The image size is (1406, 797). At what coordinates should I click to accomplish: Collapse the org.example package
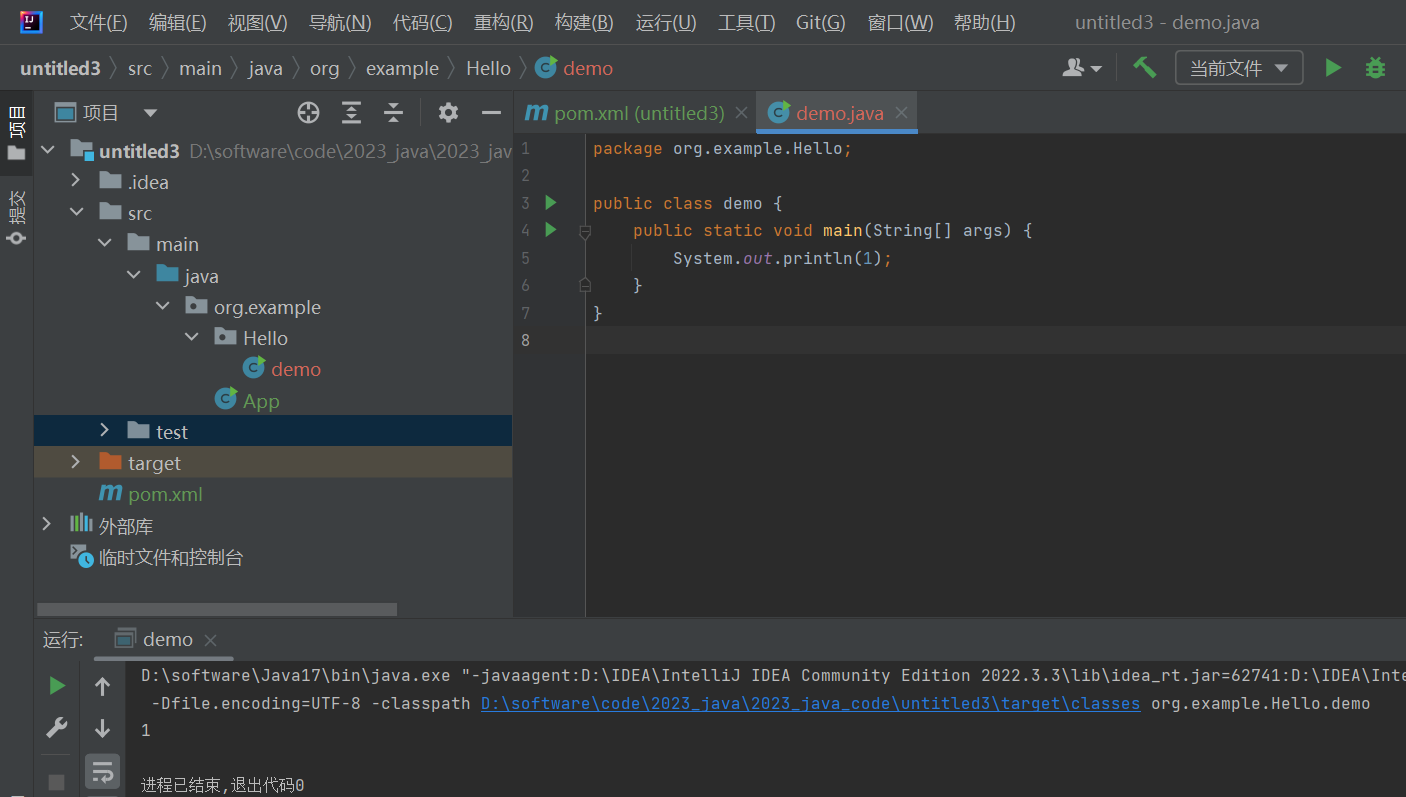tap(162, 307)
